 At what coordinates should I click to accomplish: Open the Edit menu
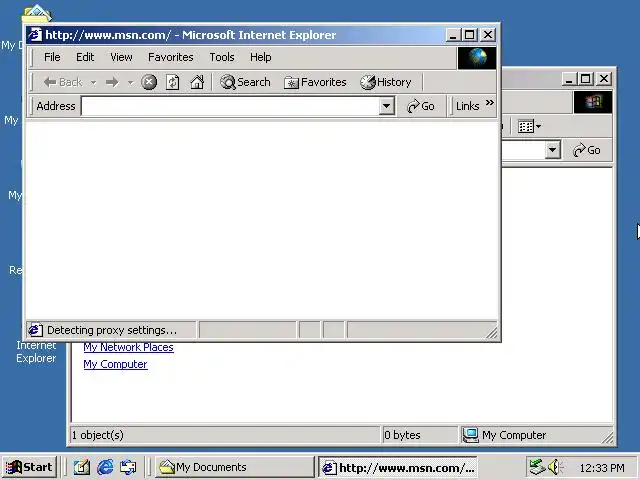pos(85,57)
